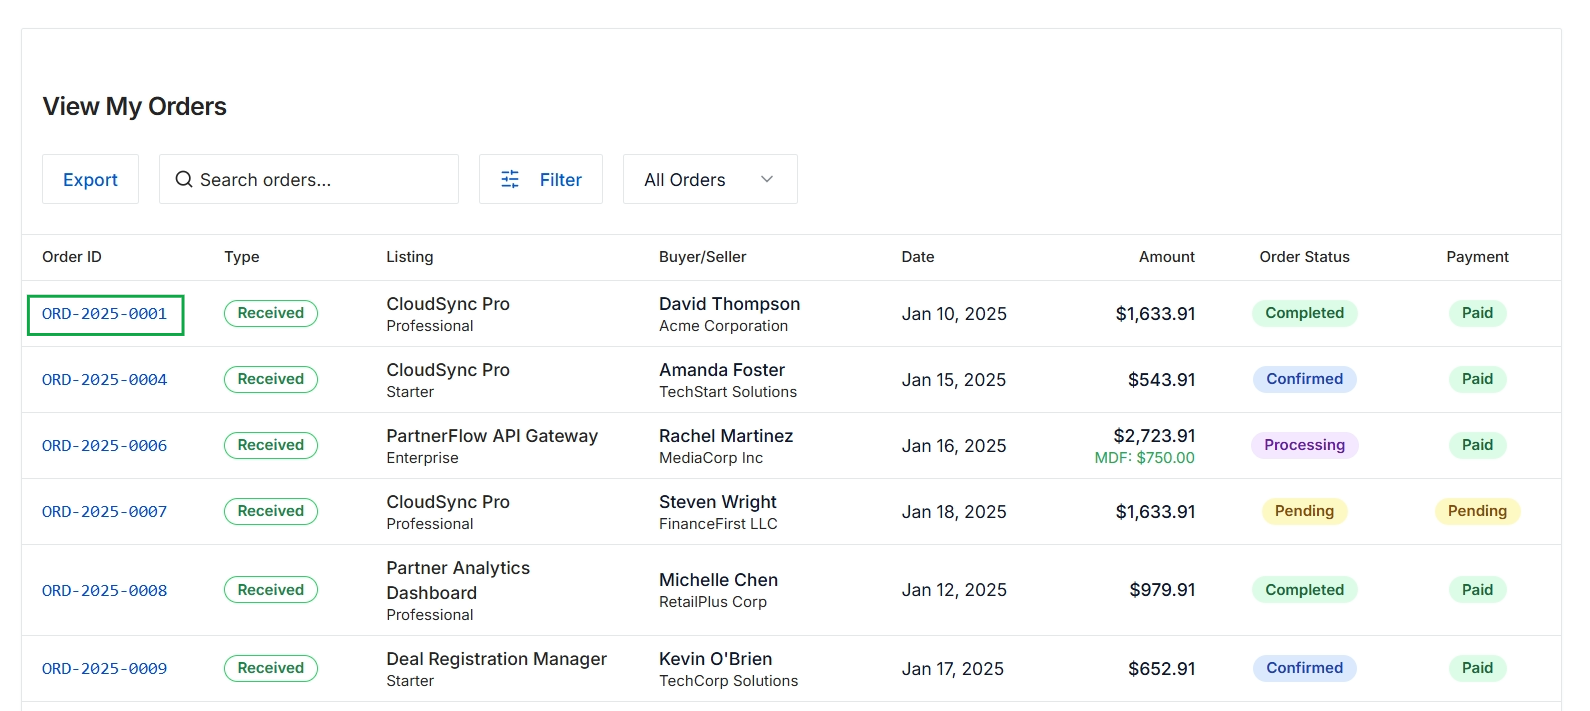Click Paid badge for ORD-2025-0008
Viewport: 1590px width, 711px height.
[x=1477, y=590]
